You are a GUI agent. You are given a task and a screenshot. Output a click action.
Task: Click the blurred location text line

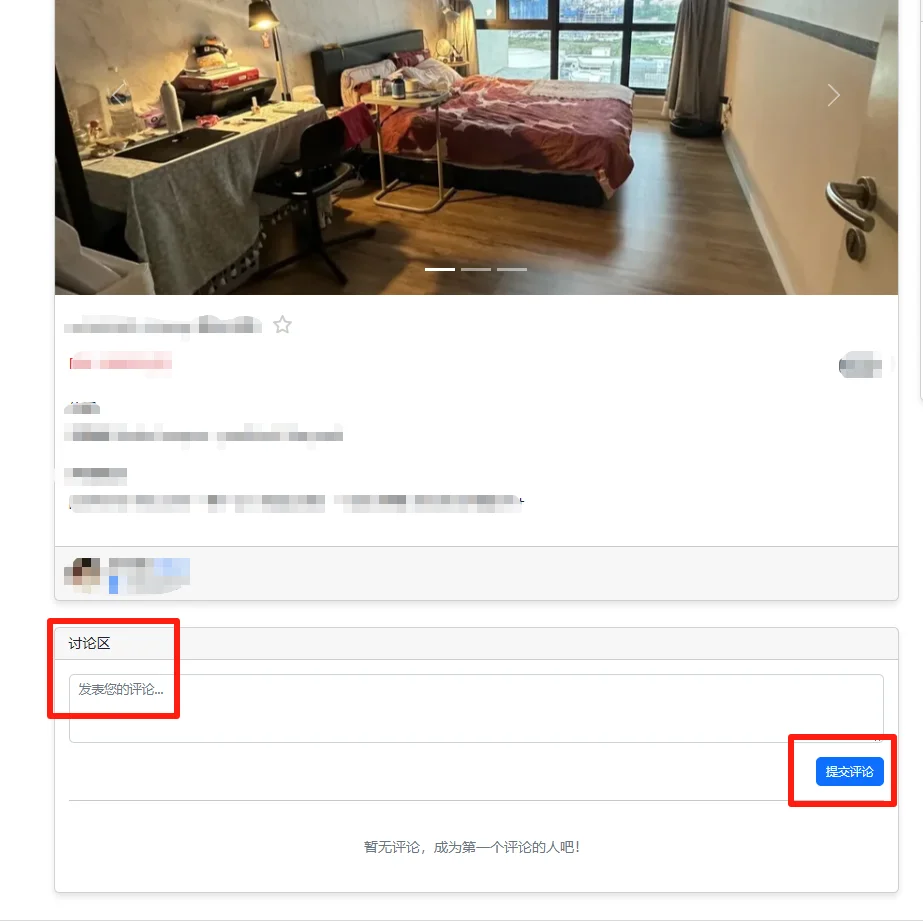pyautogui.click(x=204, y=434)
